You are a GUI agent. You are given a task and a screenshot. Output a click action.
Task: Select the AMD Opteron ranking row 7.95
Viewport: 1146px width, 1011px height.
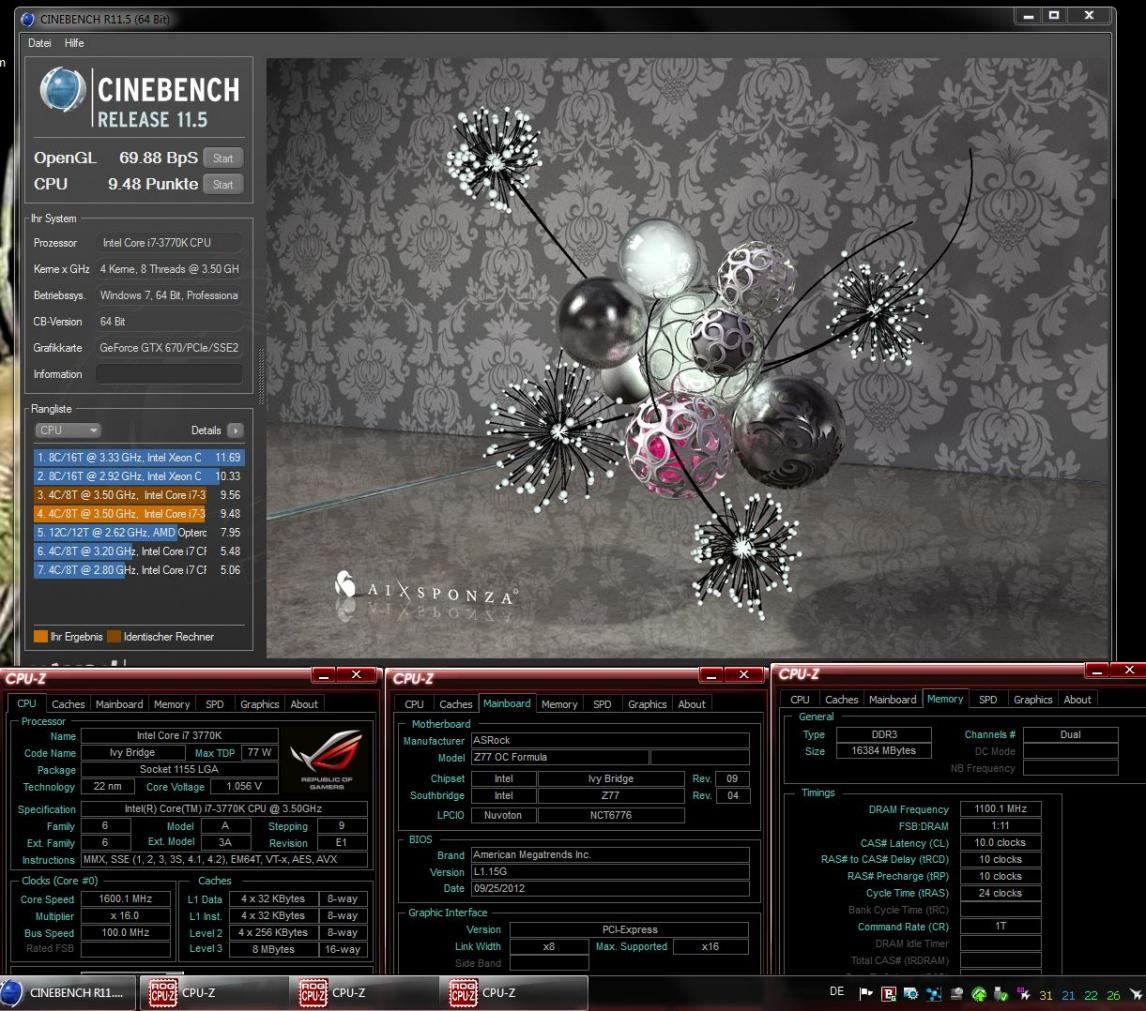[x=139, y=533]
